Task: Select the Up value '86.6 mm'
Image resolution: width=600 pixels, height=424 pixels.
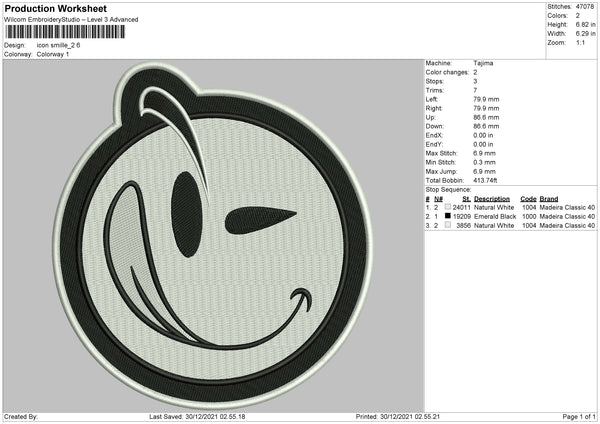Action: 486,117
